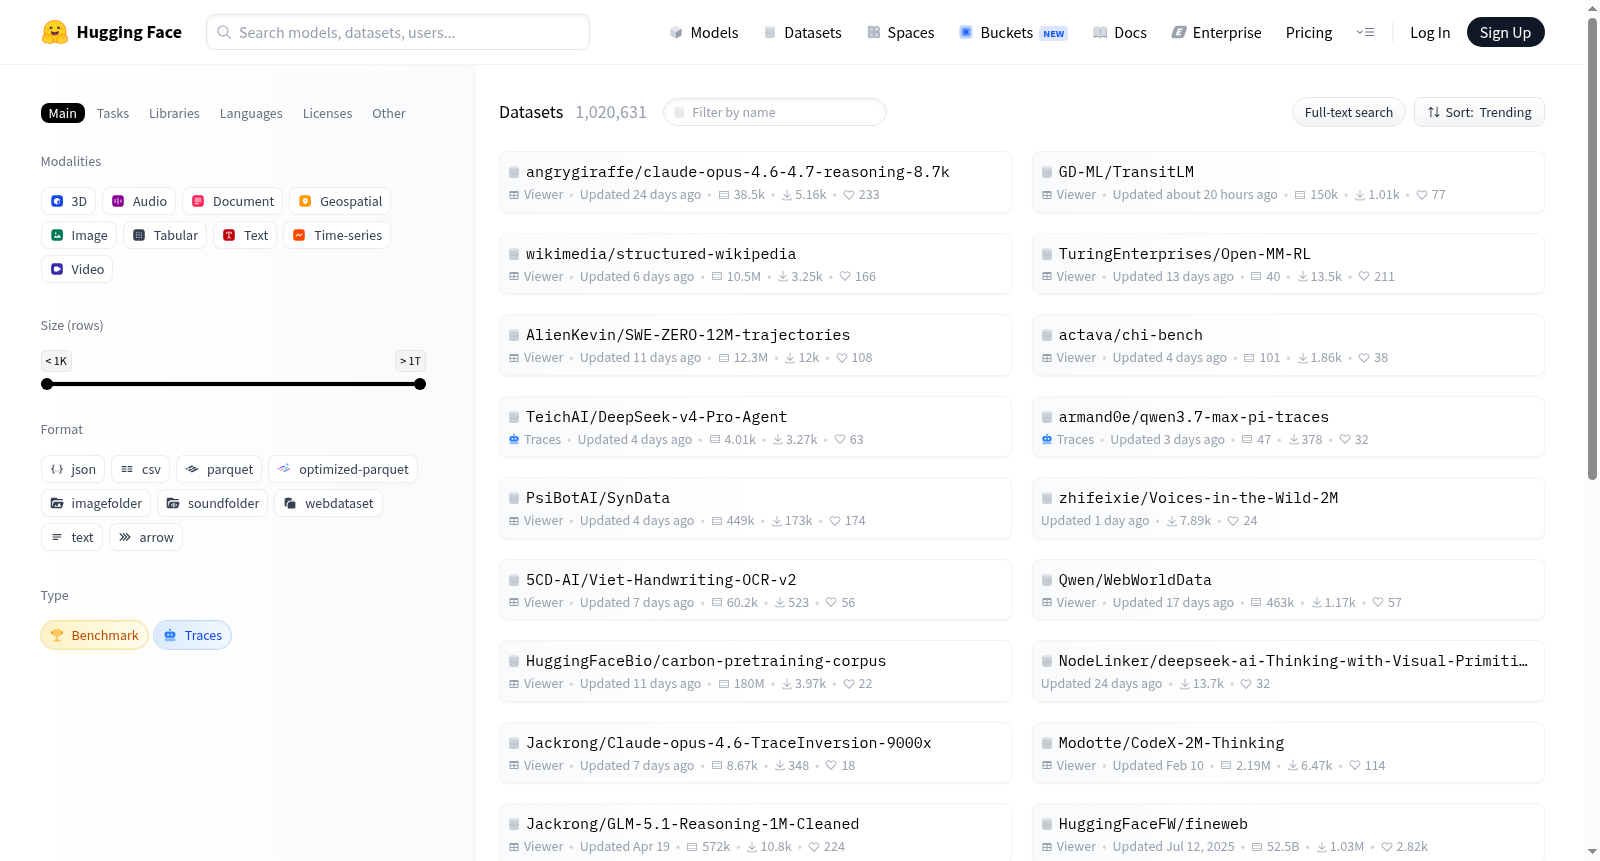Viewport: 1600px width, 861px height.
Task: Expand the navbar more-options menu
Action: point(1365,32)
